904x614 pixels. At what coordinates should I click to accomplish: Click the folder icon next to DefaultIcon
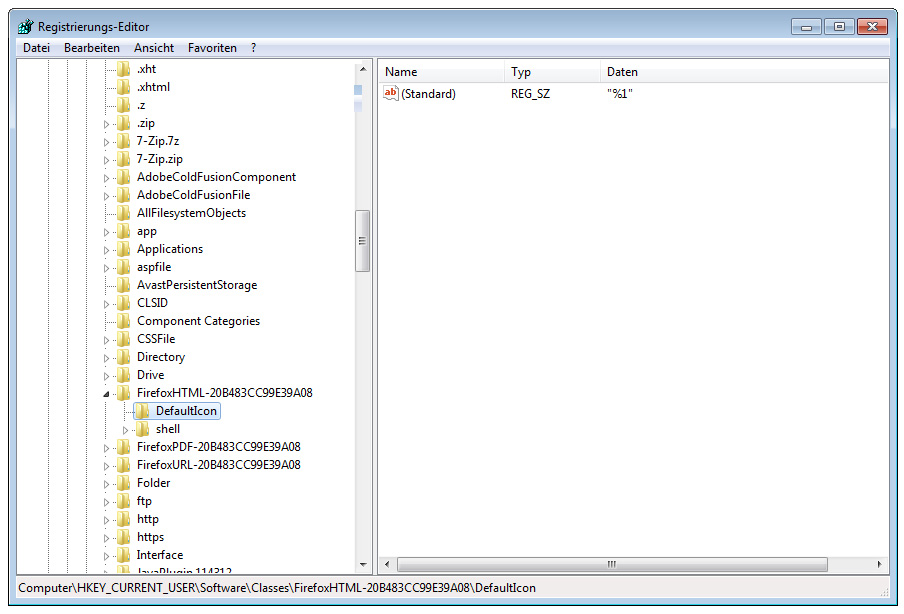coord(142,411)
